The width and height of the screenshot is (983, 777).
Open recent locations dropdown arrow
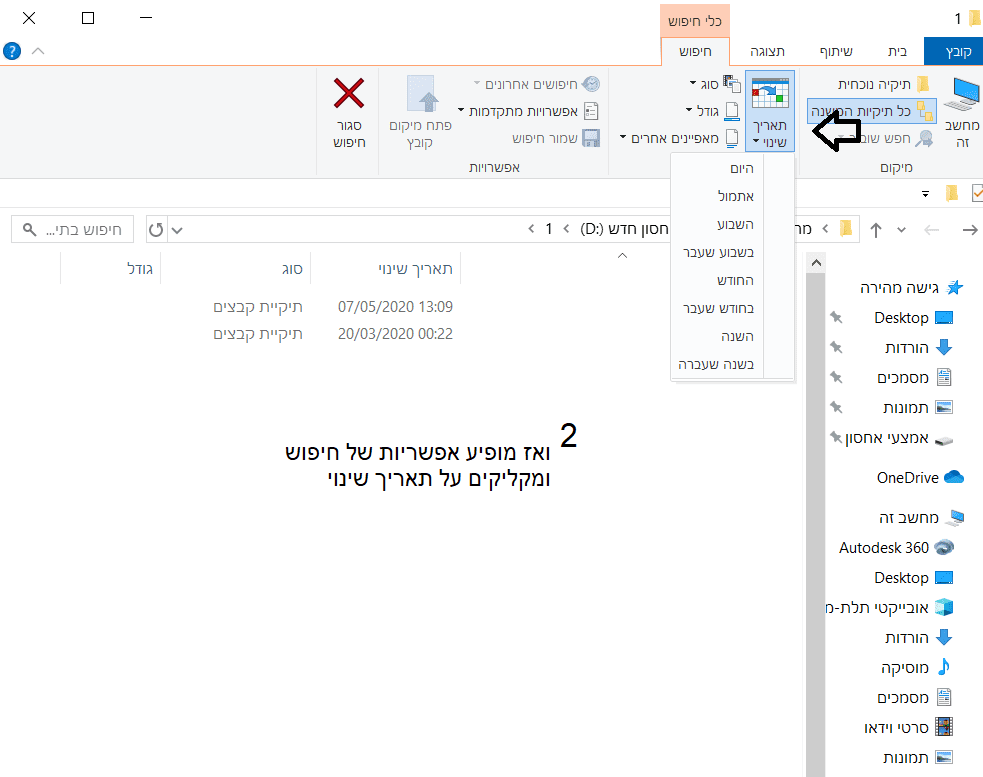[902, 230]
